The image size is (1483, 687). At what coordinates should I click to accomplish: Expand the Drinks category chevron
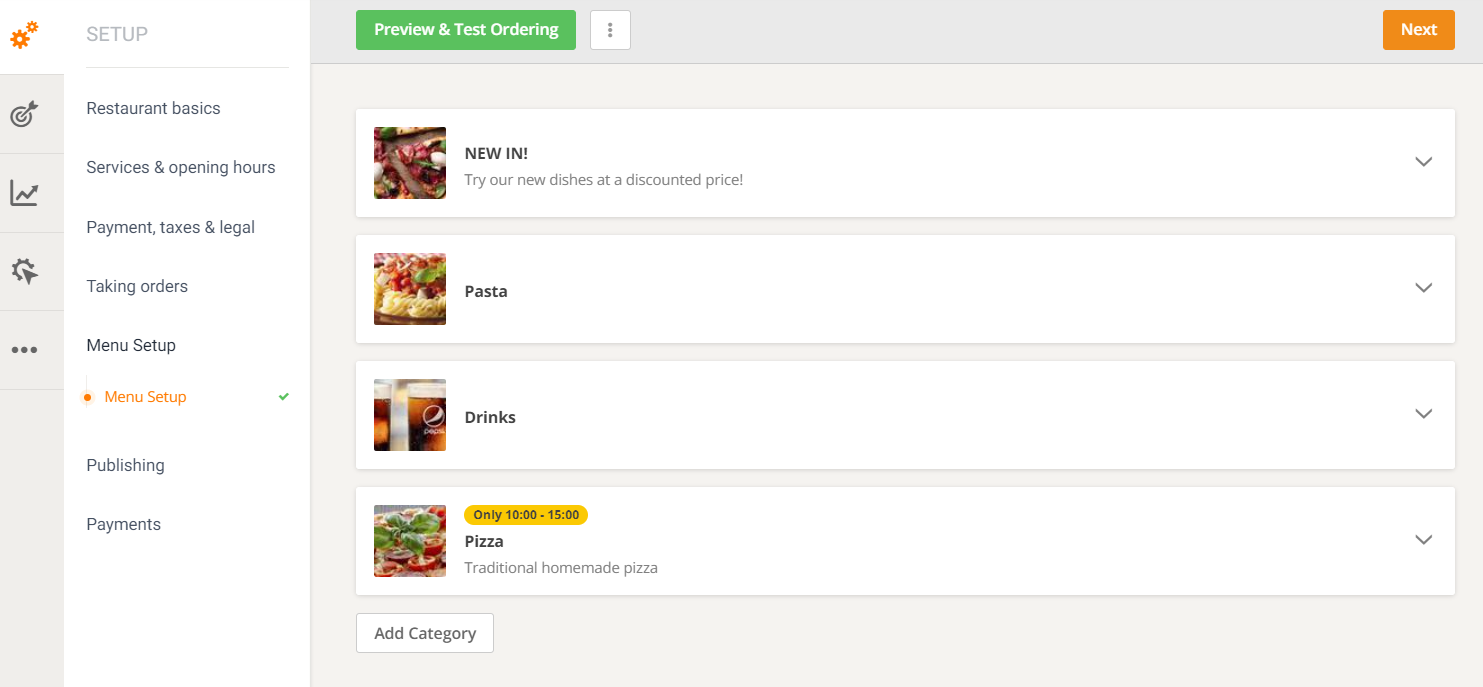click(x=1424, y=414)
